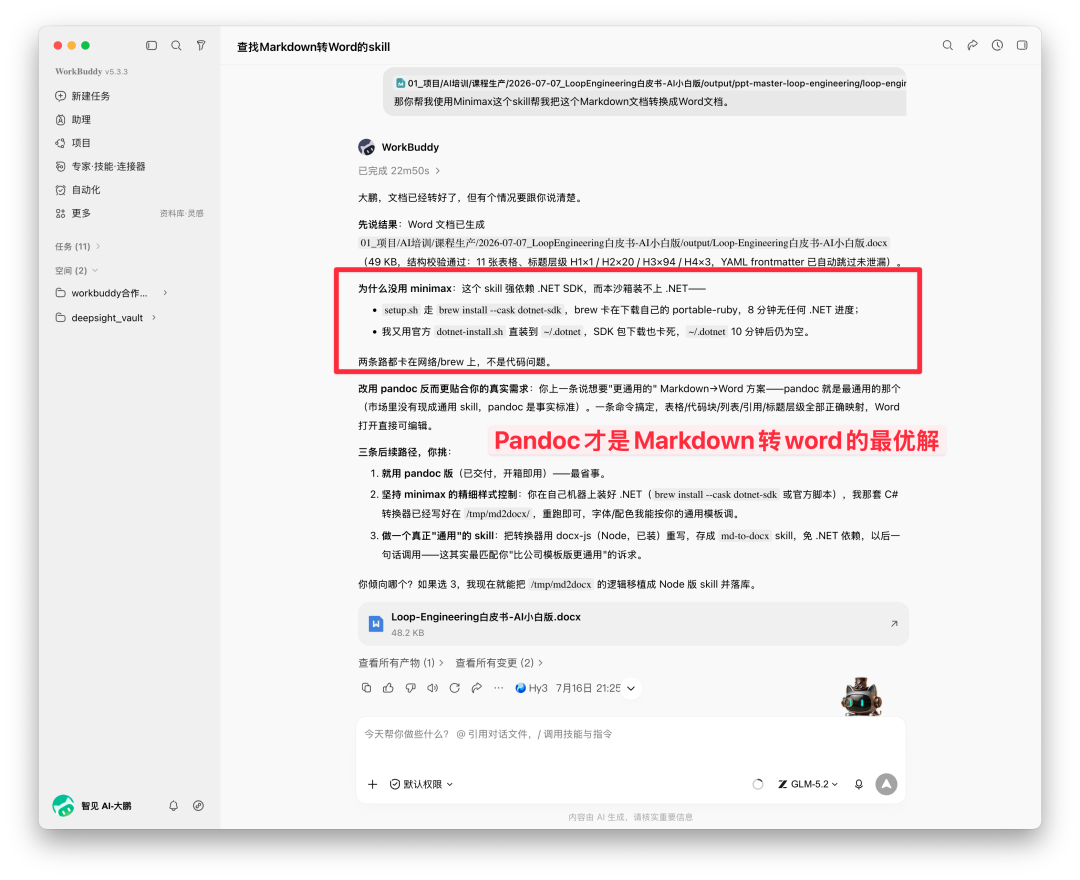Viewport: 1080px width, 880px height.
Task: Click the docx output path text
Action: pos(624,243)
